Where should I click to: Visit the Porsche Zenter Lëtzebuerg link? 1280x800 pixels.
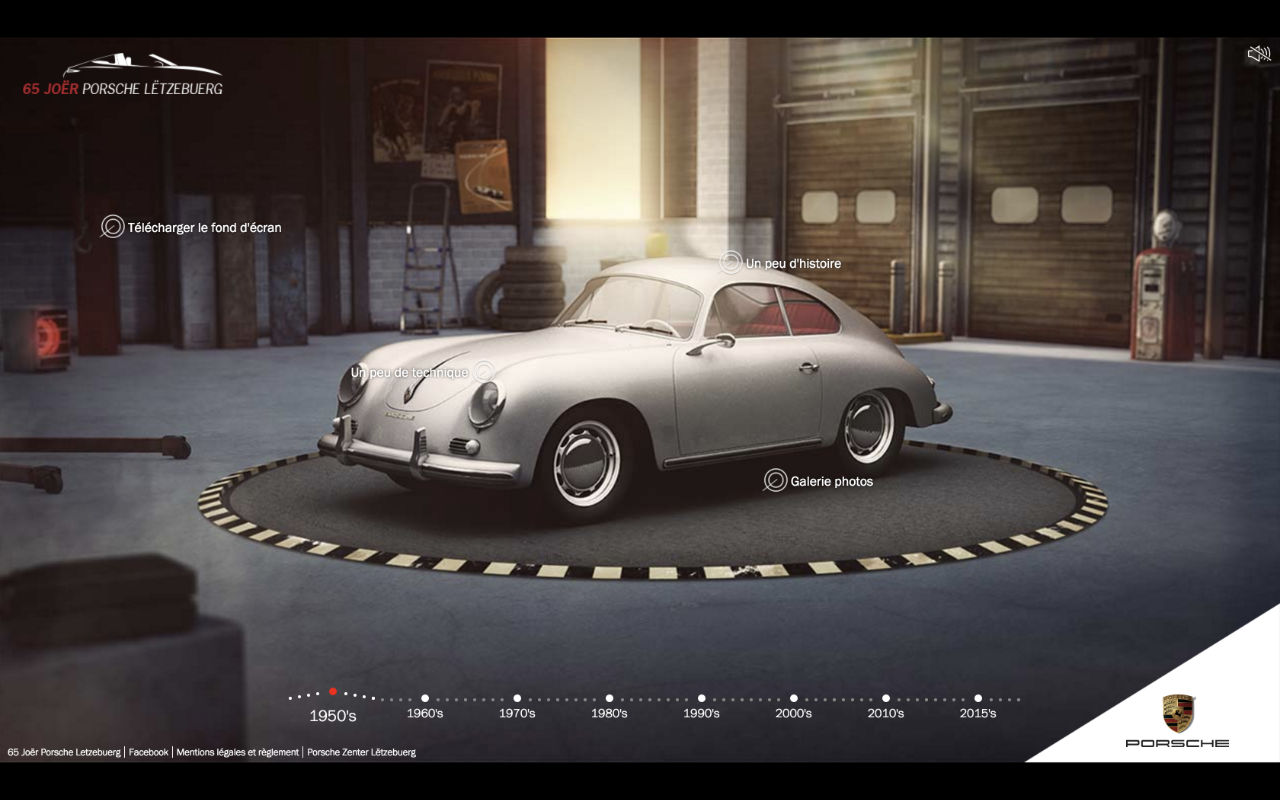point(360,752)
